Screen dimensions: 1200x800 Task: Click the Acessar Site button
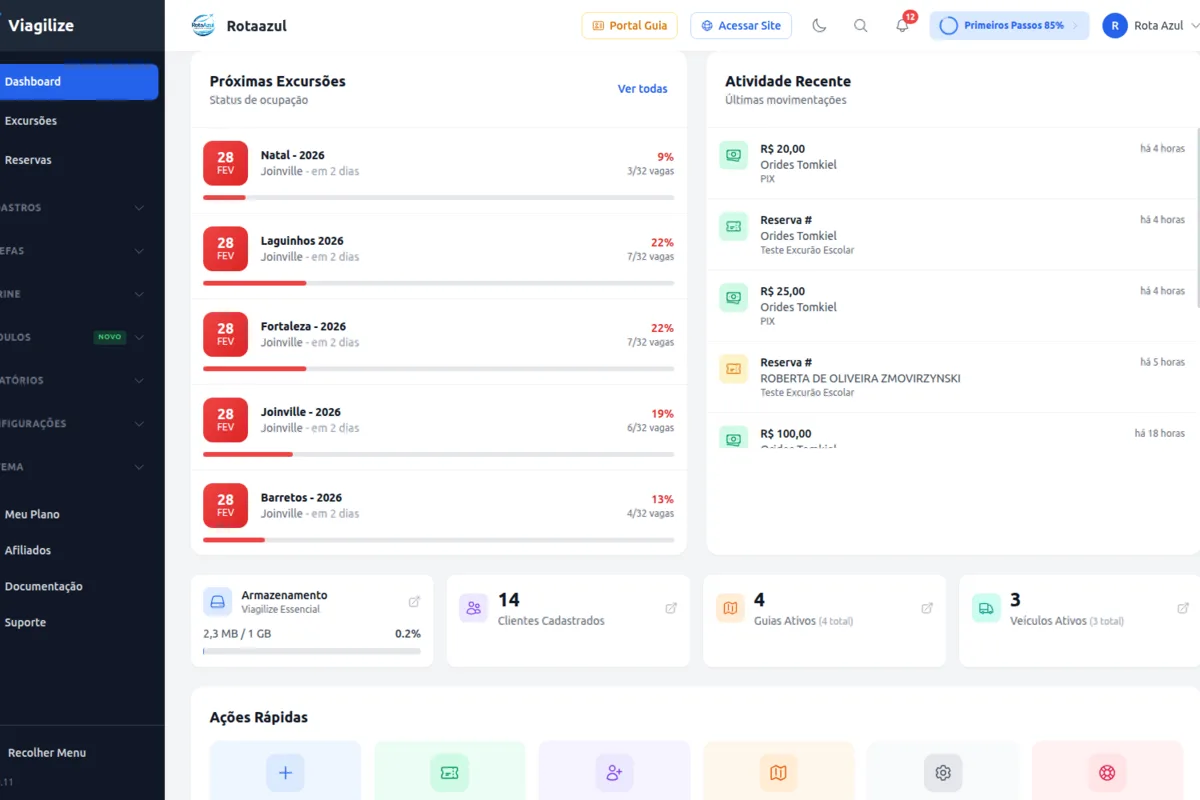tap(741, 26)
